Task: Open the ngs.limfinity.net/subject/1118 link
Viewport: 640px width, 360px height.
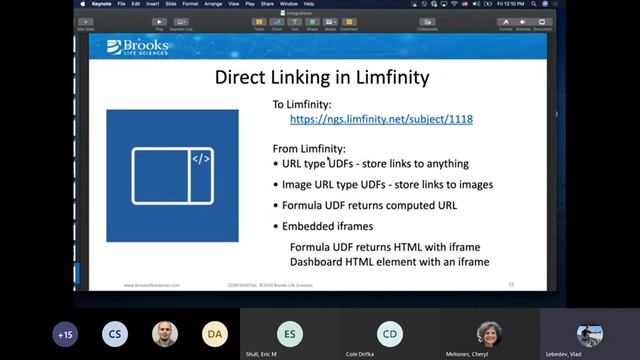Action: click(x=381, y=119)
